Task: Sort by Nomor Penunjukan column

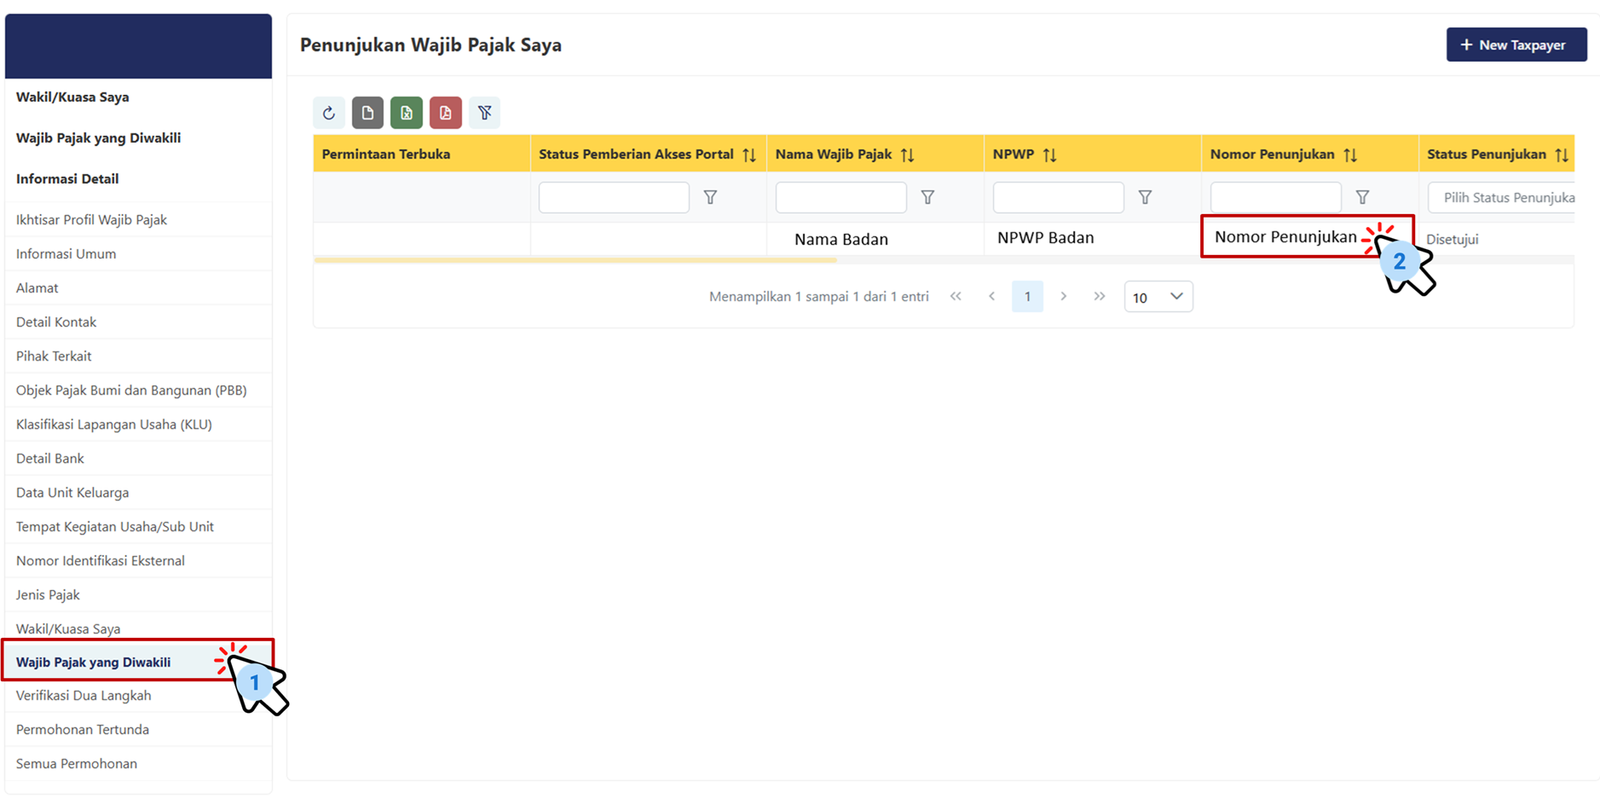Action: [x=1350, y=155]
